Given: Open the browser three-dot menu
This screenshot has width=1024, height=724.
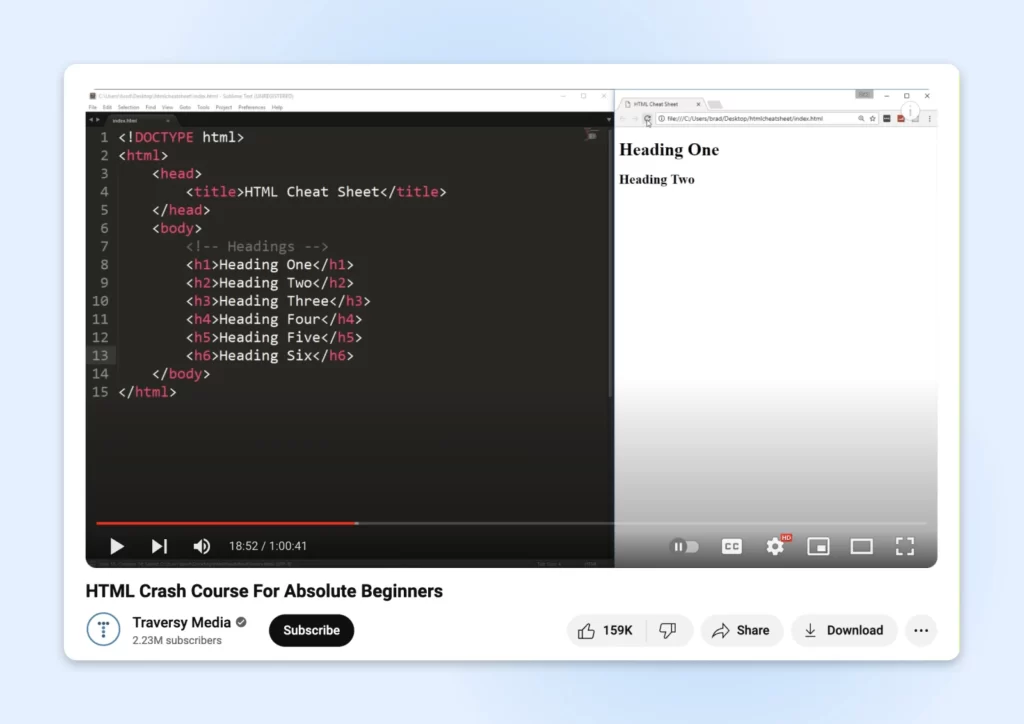Looking at the screenshot, I should pos(929,119).
